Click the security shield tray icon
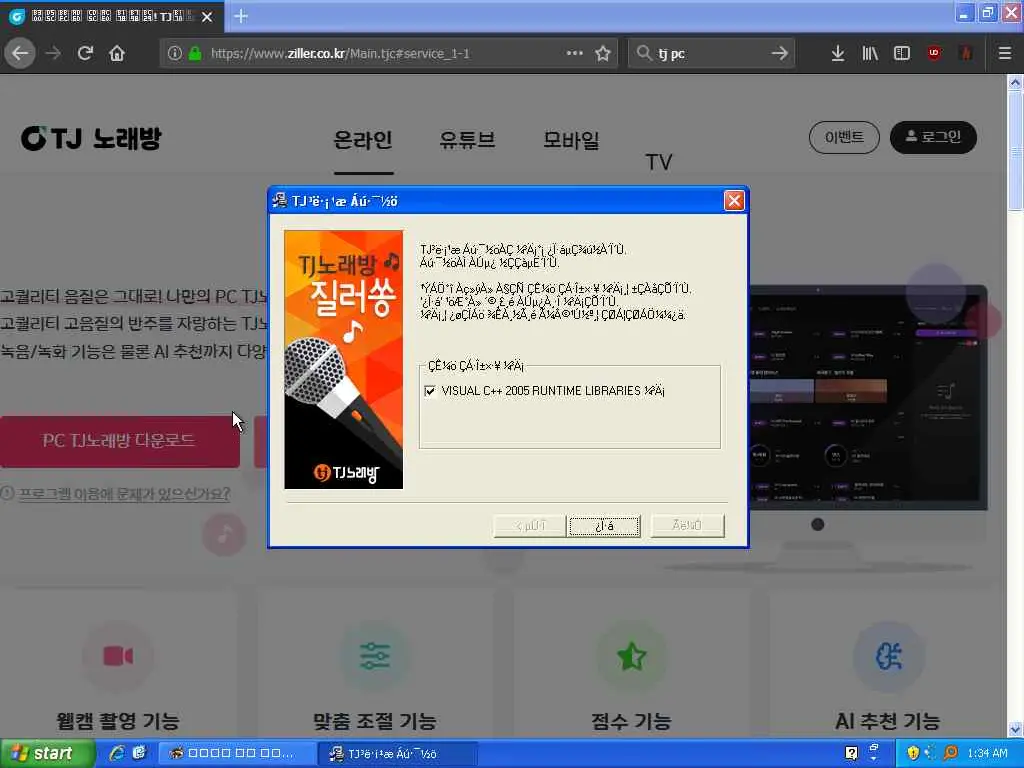Image resolution: width=1024 pixels, height=768 pixels. click(913, 753)
